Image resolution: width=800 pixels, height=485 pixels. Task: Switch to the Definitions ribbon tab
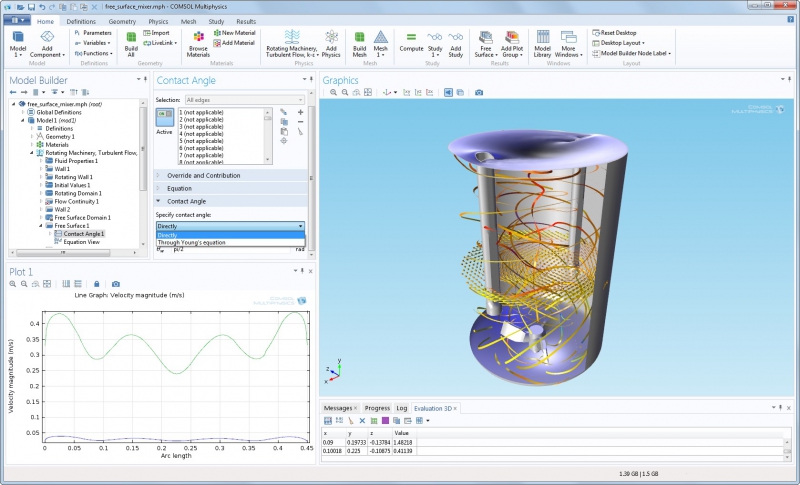[x=81, y=21]
